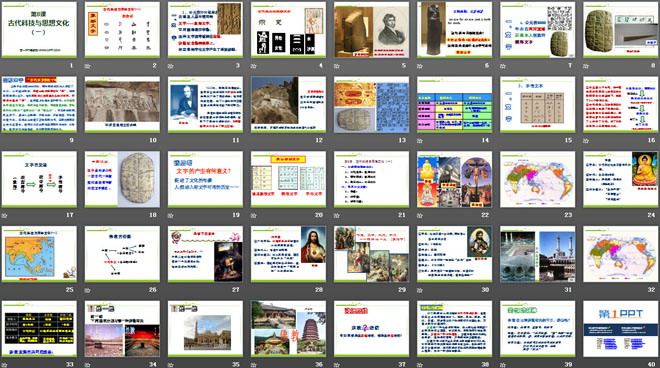Click the animation star under slide 17
This screenshot has height=368, width=660.
[4, 216]
